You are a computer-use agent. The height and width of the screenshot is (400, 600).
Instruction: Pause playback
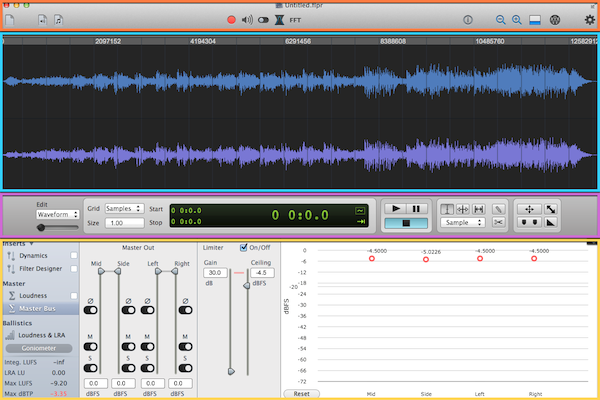click(417, 209)
